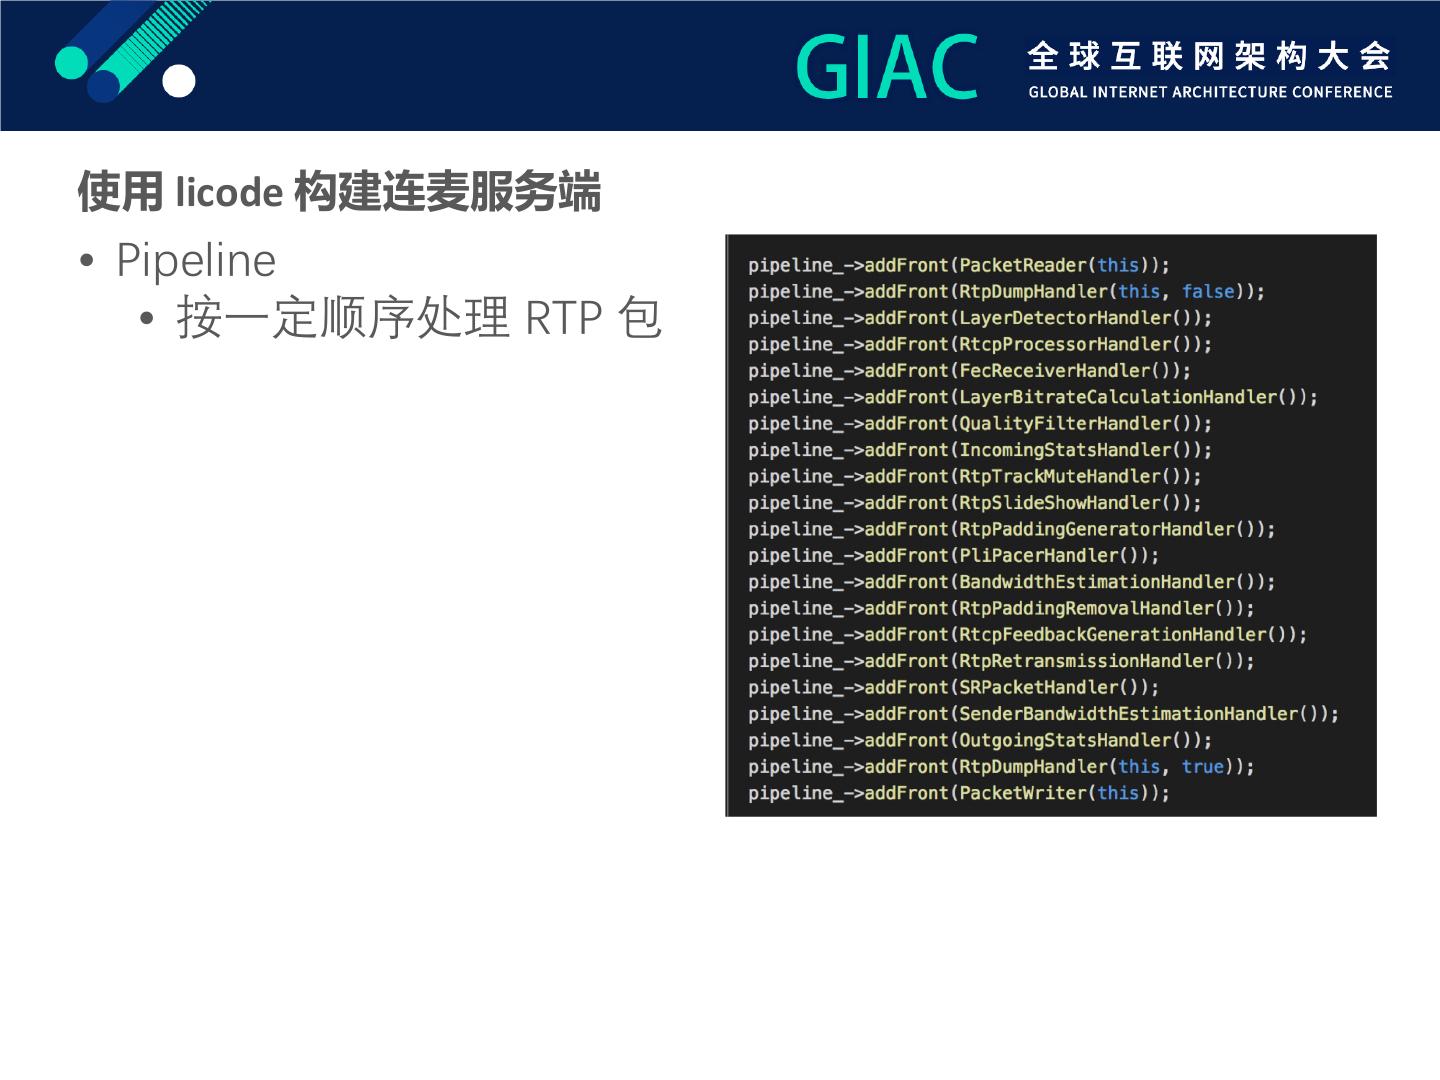Select the Pipeline bullet text

pyautogui.click(x=196, y=260)
